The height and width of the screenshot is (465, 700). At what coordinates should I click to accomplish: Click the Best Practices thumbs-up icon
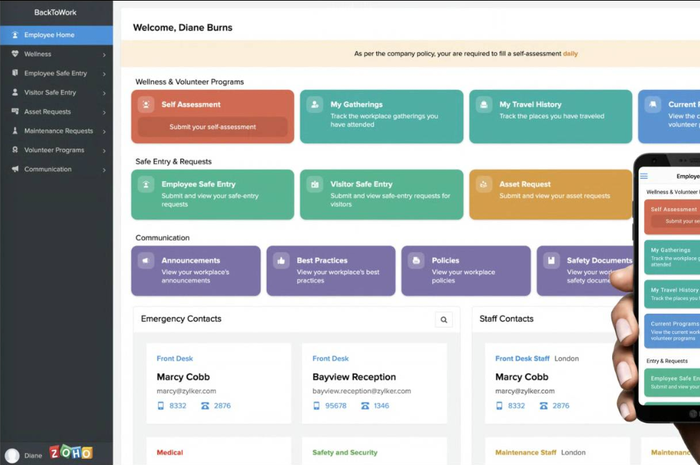tap(281, 260)
